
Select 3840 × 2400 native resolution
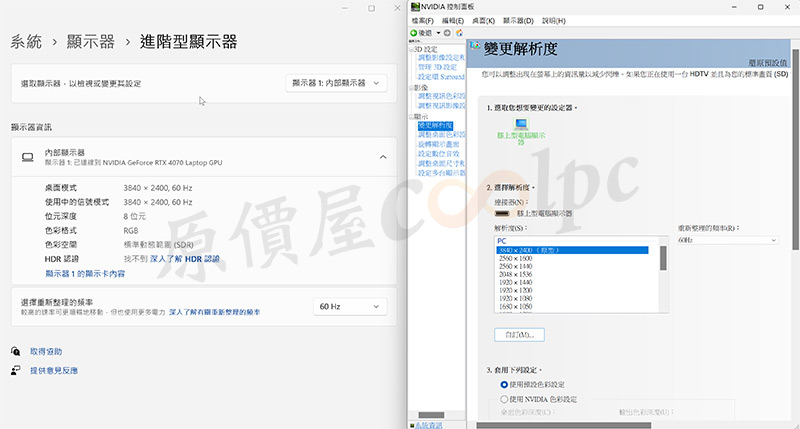572,250
